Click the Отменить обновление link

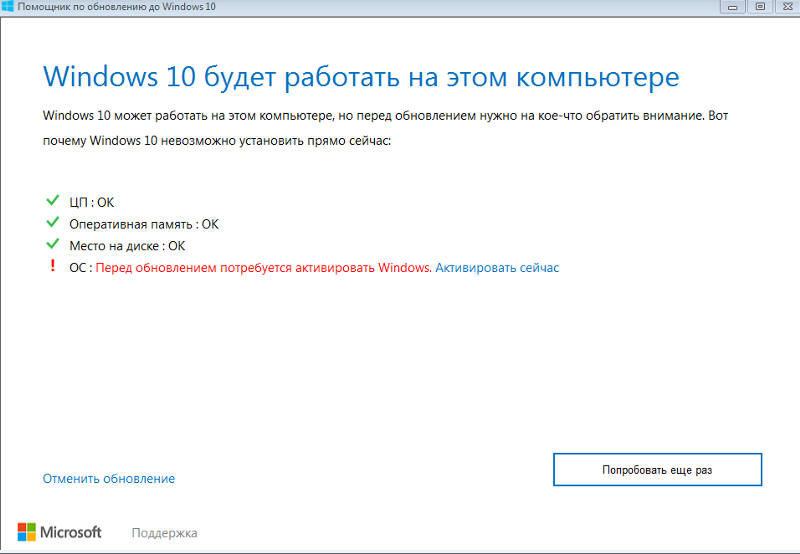(108, 479)
